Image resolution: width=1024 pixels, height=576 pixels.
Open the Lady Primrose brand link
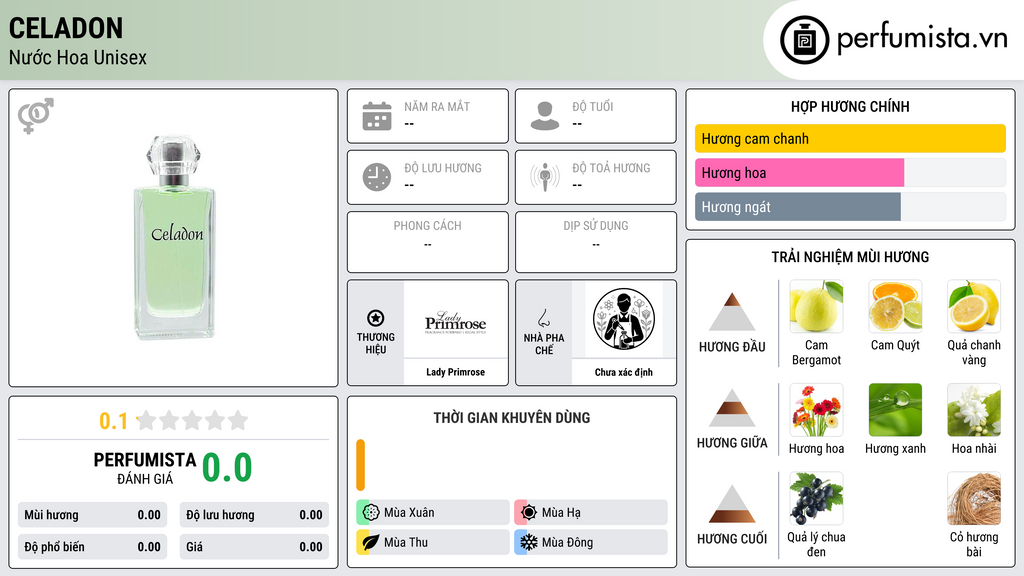(x=455, y=372)
